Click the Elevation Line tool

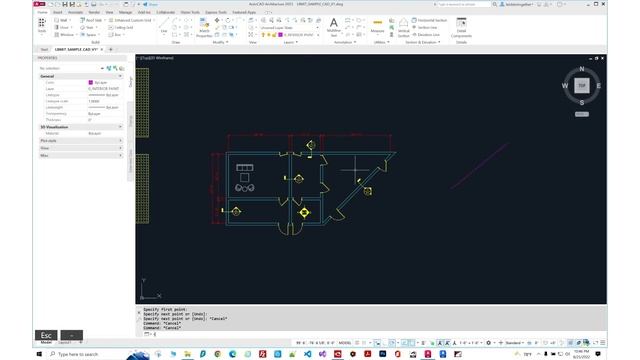click(x=426, y=35)
